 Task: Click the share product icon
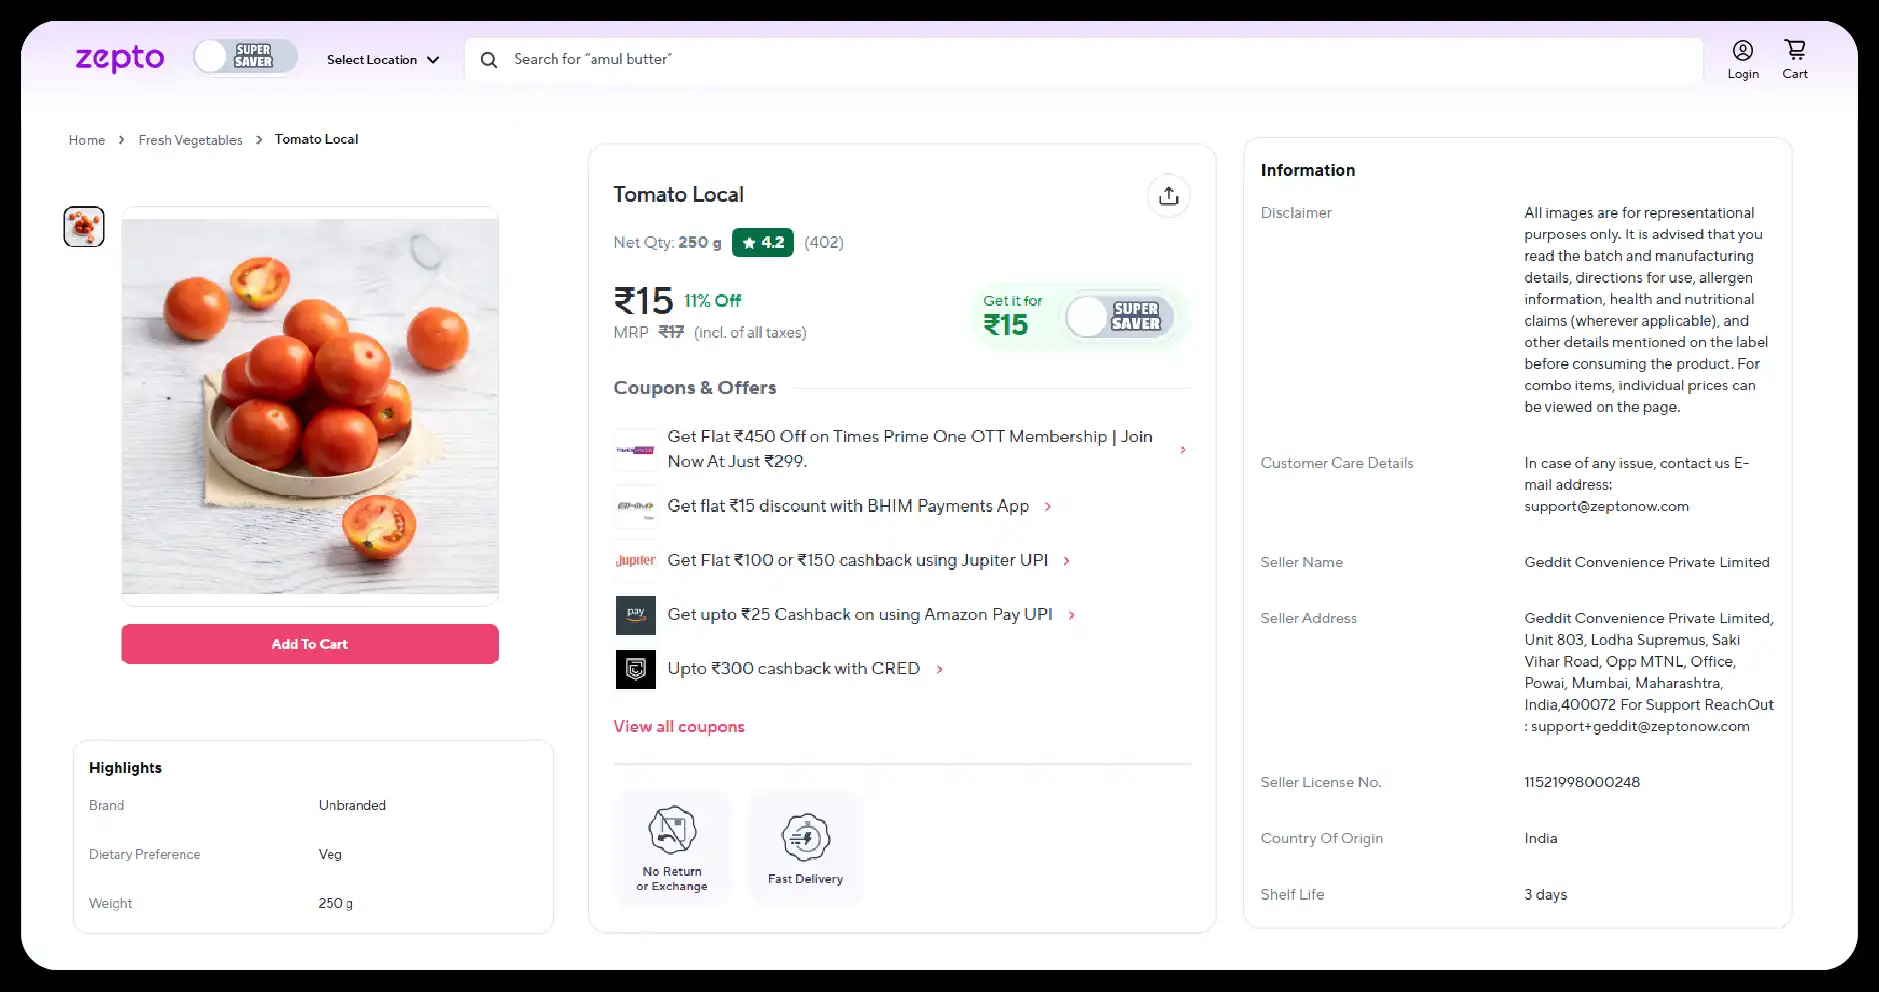coord(1168,196)
